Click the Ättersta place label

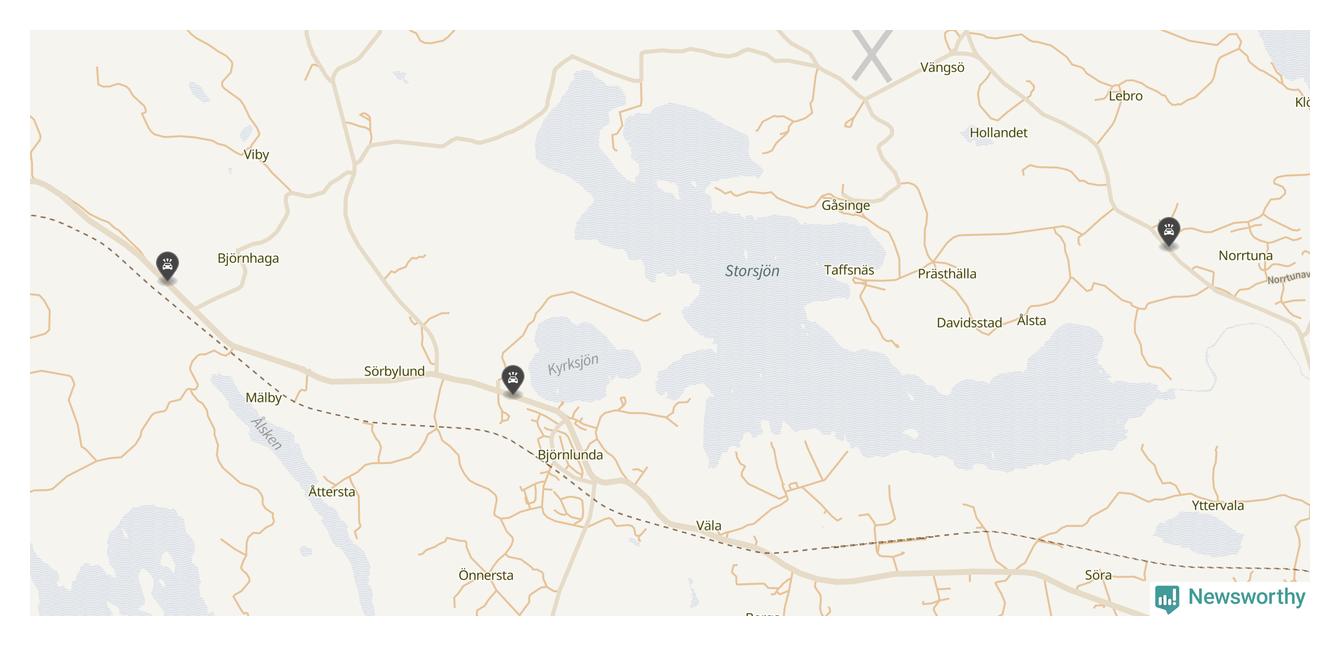click(332, 492)
